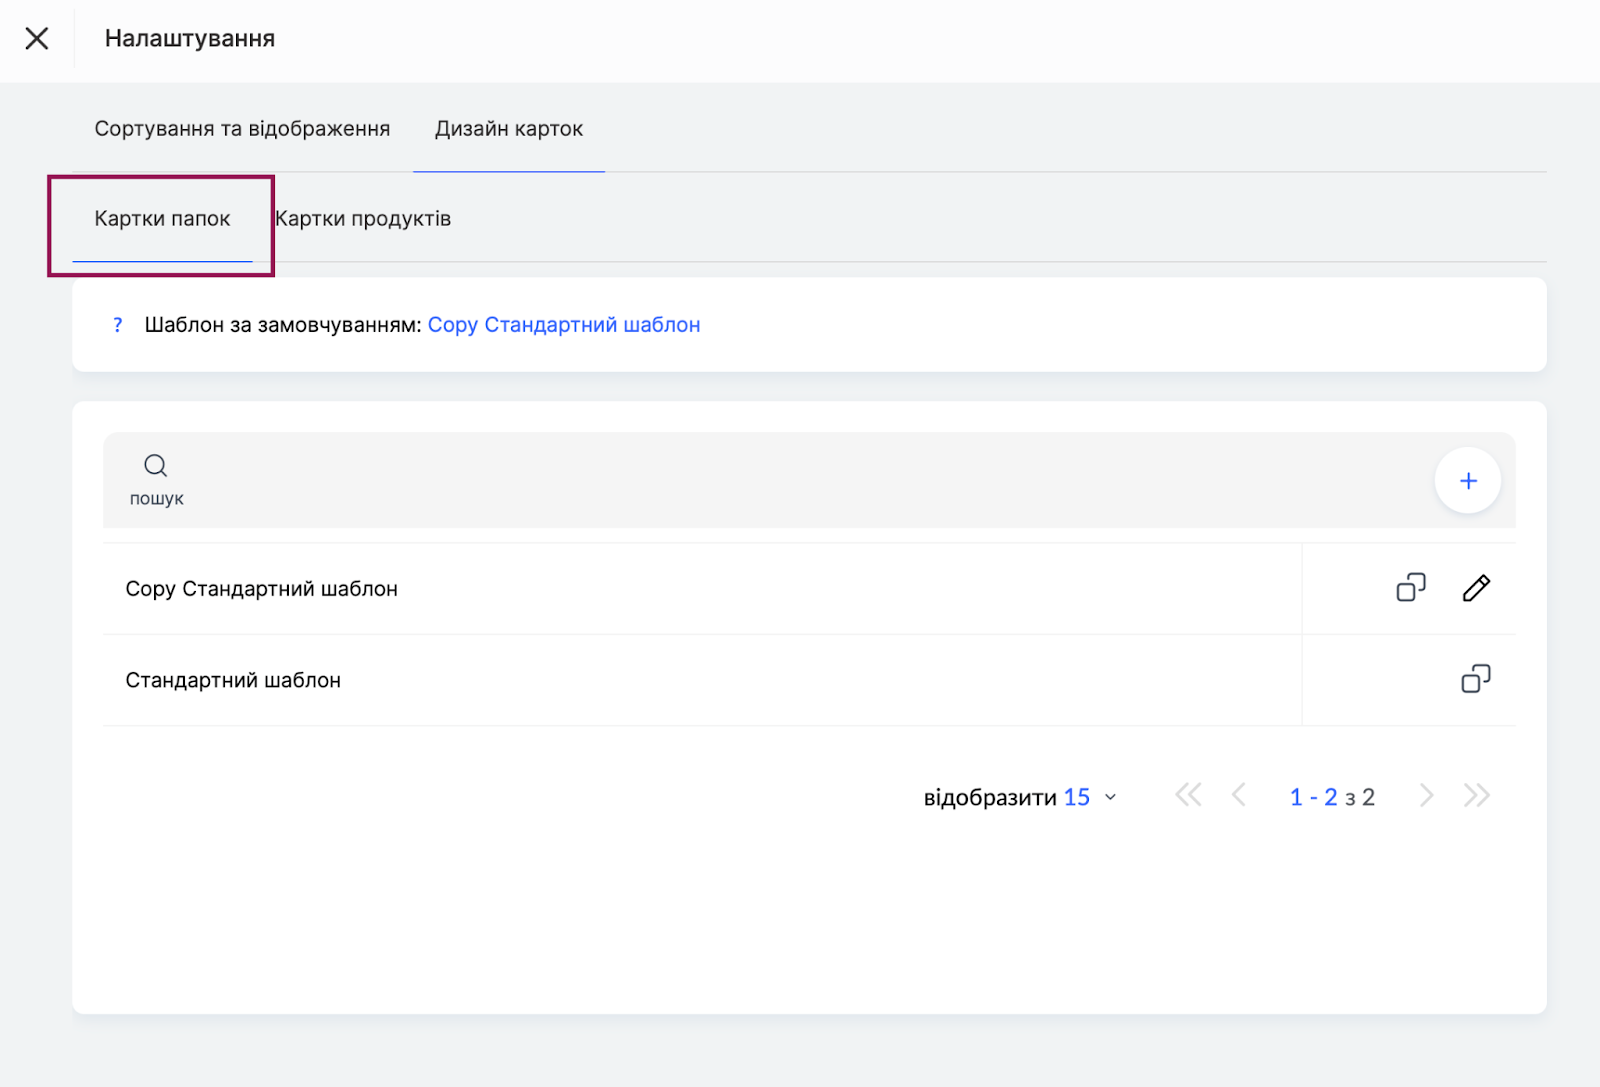Jump to the last page
Screen dimensions: 1600x1087
tap(1476, 796)
